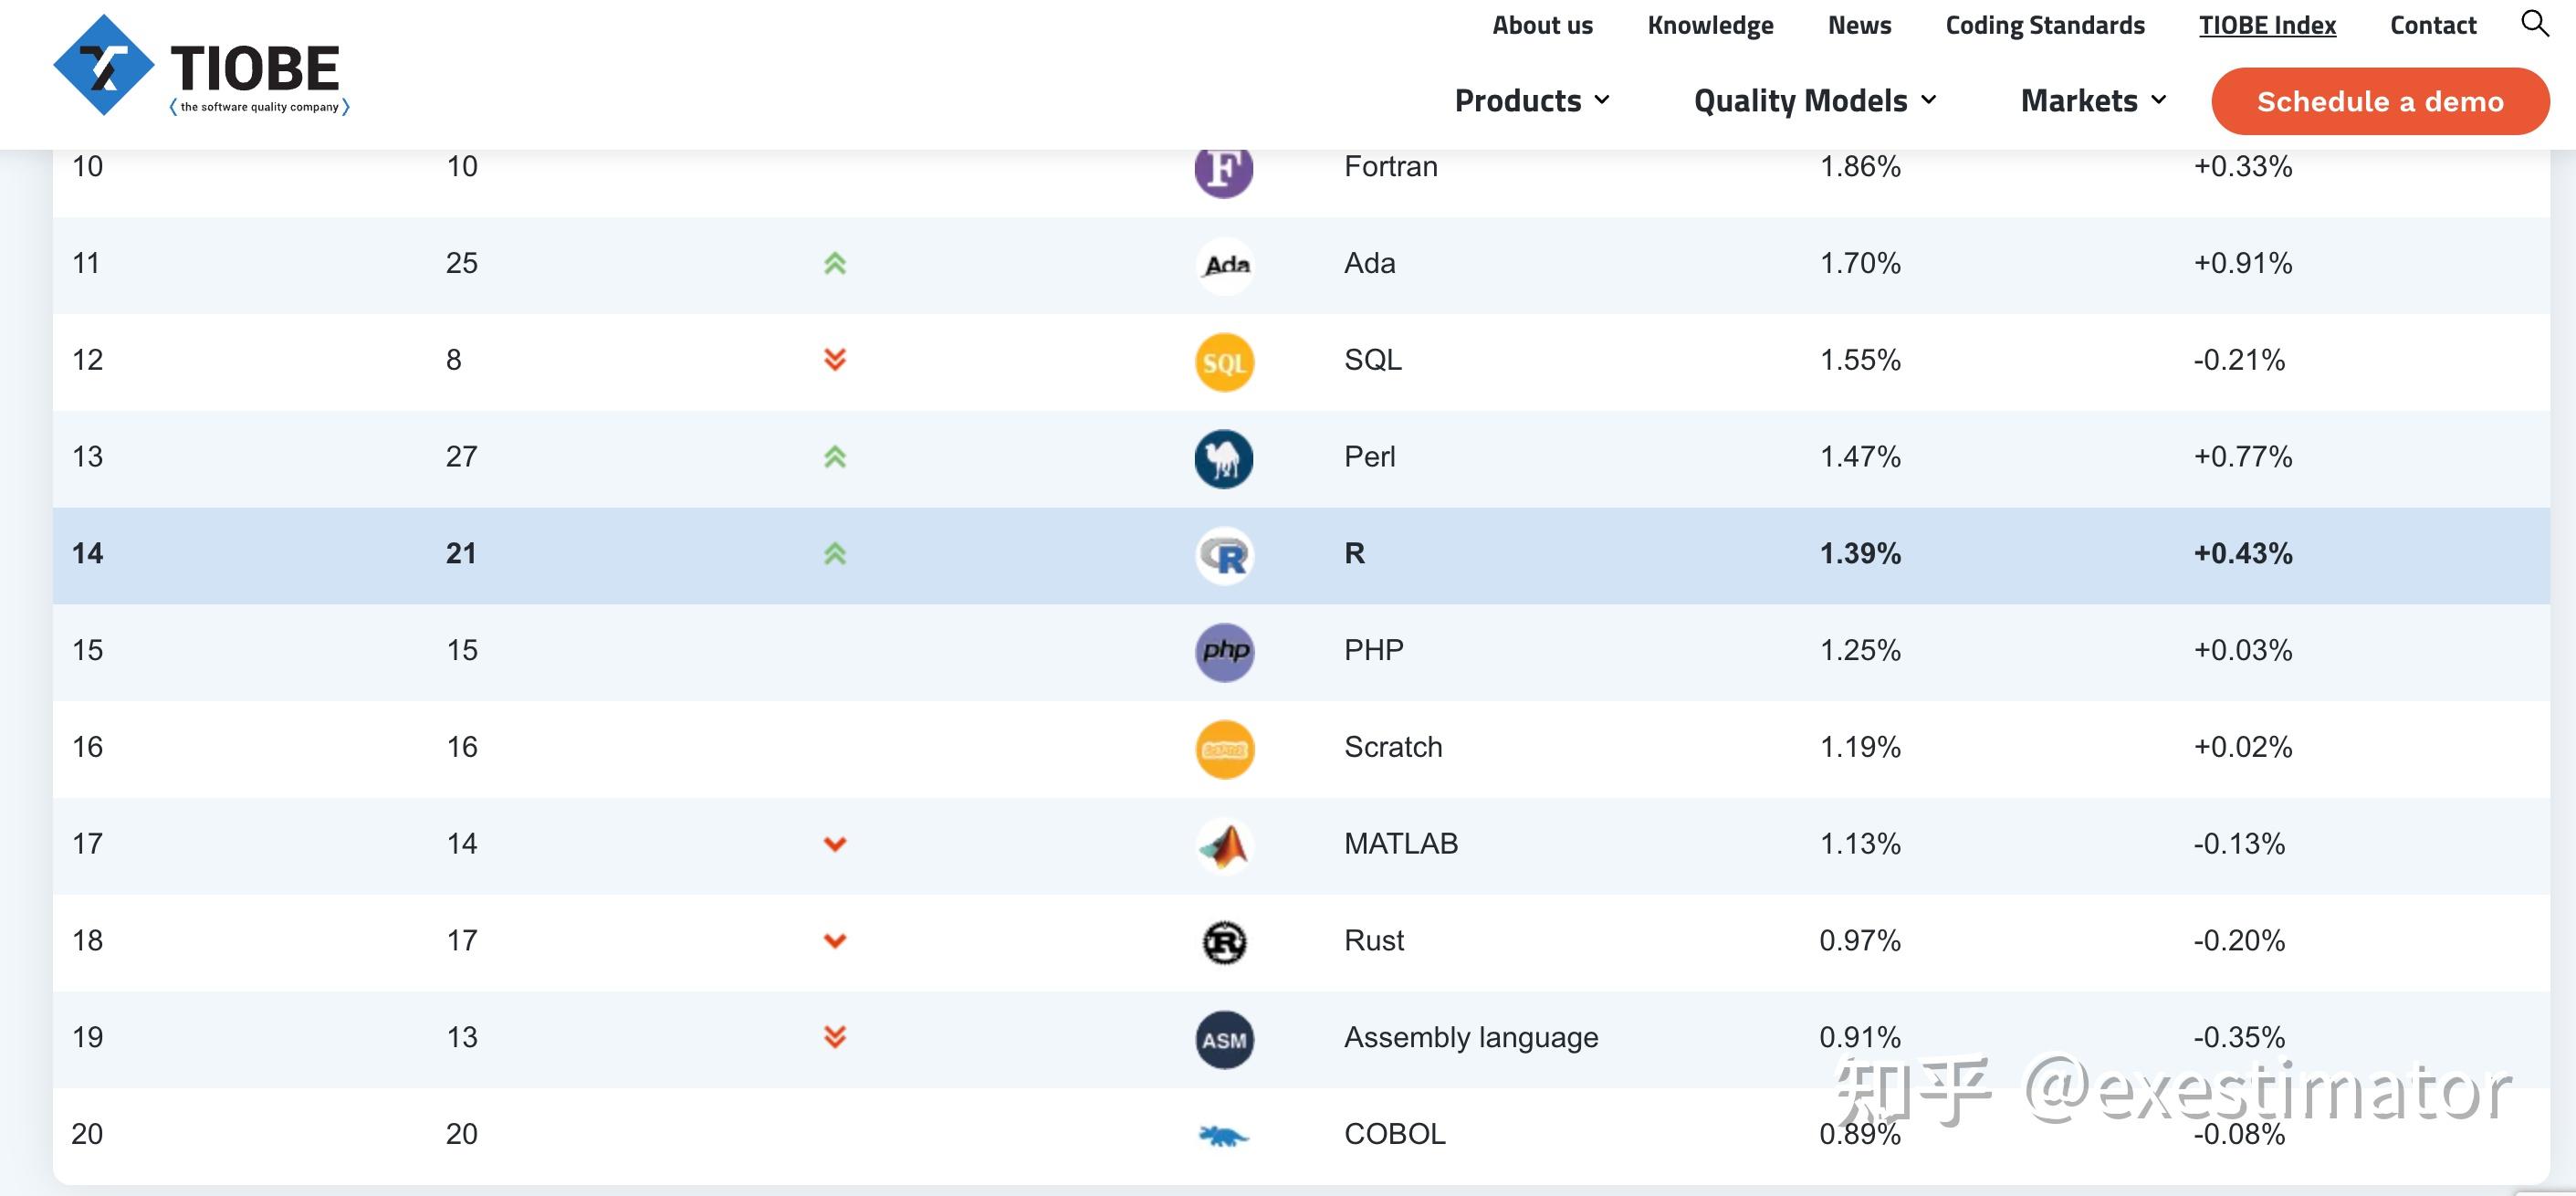
Task: Click the 1.39% rating for R
Action: 1860,553
